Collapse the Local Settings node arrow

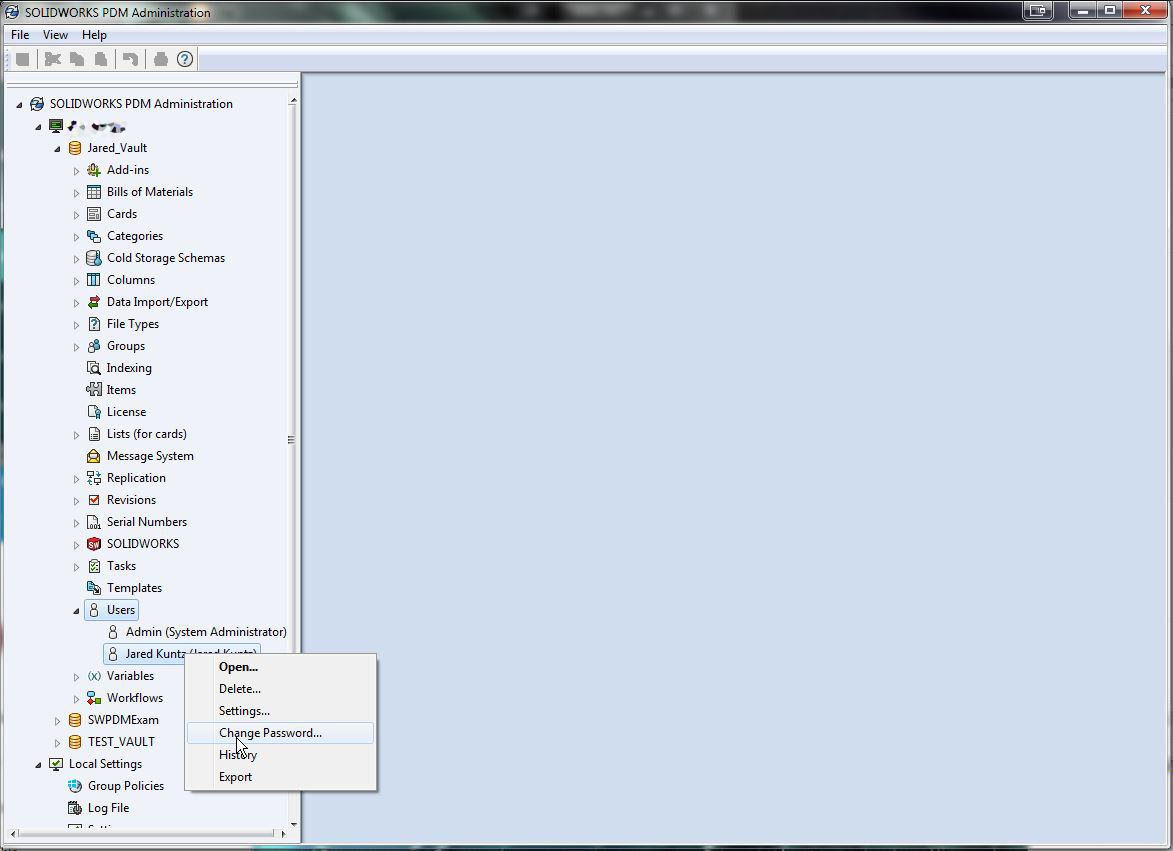38,765
